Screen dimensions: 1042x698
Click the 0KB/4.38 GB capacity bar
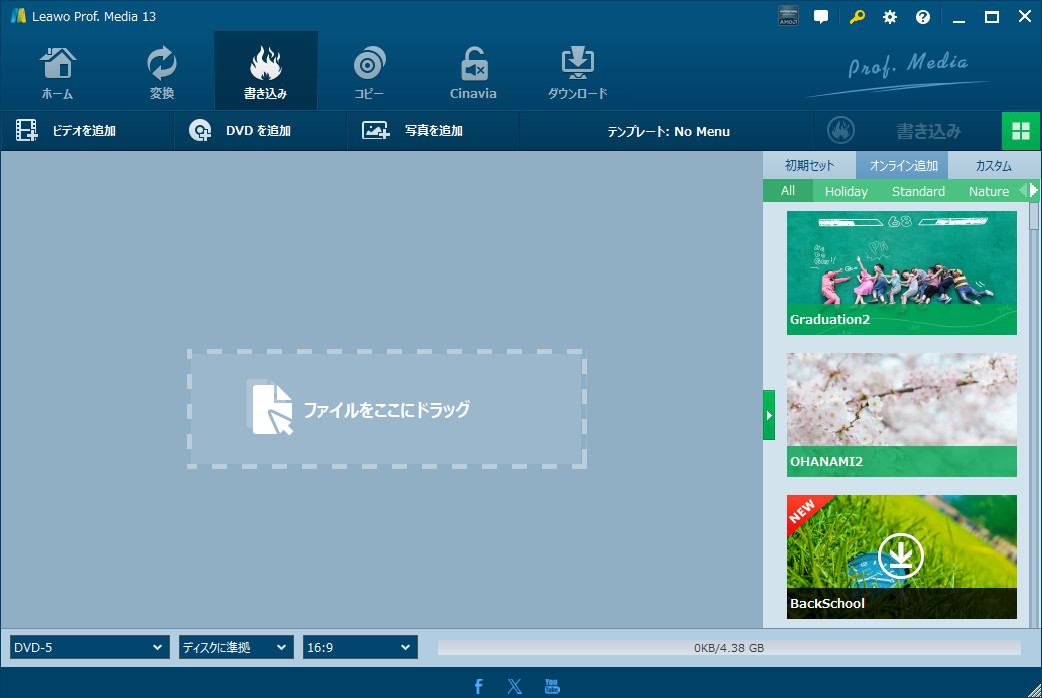[729, 647]
